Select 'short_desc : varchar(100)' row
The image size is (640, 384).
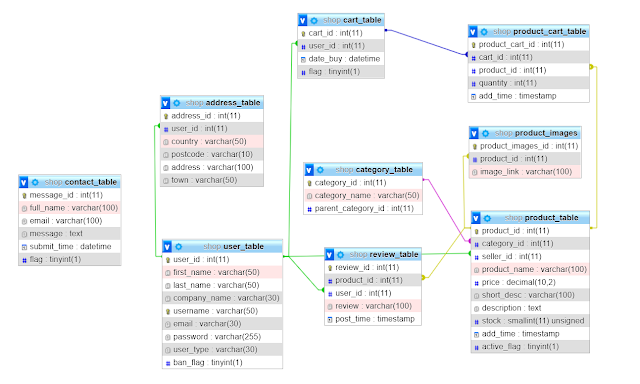(x=530, y=295)
